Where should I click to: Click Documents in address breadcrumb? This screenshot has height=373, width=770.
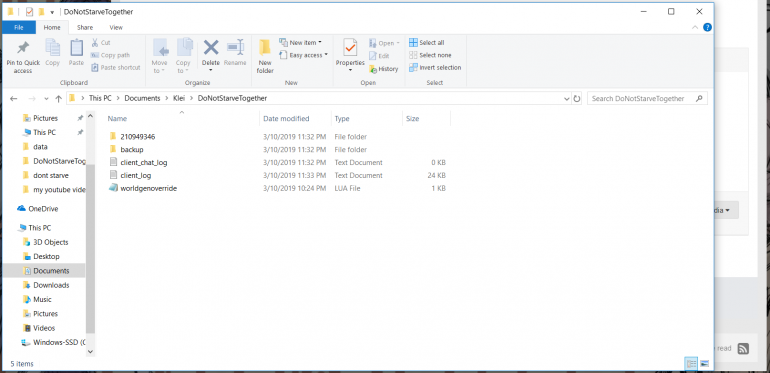pyautogui.click(x=142, y=98)
